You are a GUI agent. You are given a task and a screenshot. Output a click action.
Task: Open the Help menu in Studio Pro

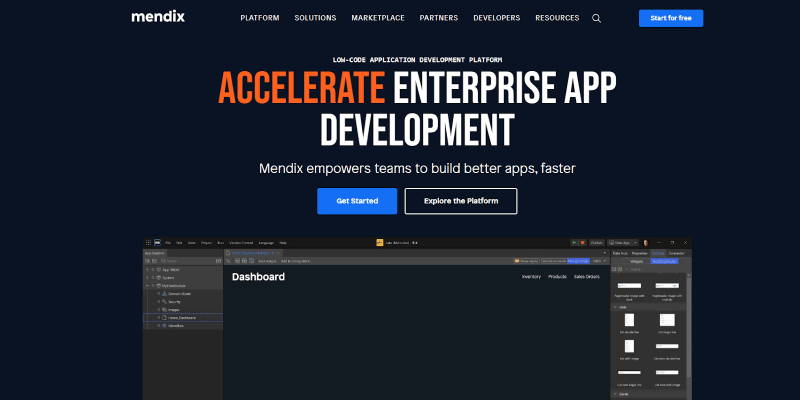tap(283, 243)
